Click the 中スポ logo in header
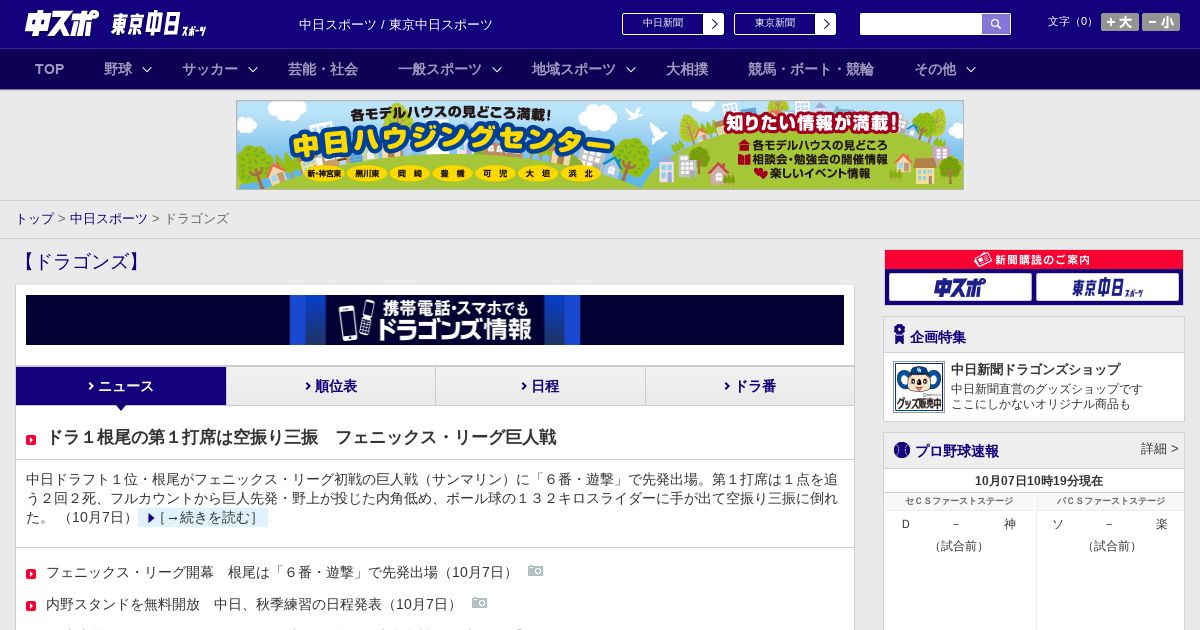1200x630 pixels. pos(62,23)
